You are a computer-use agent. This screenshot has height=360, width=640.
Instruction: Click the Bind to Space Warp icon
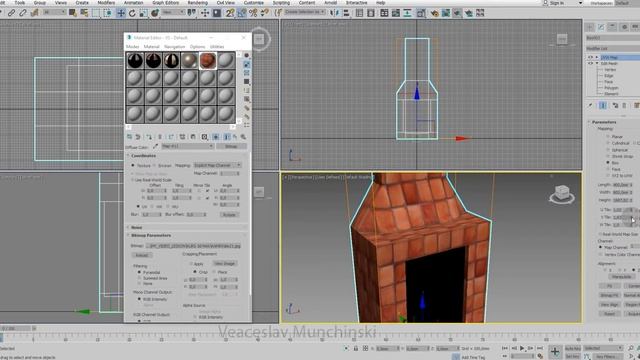[35, 13]
